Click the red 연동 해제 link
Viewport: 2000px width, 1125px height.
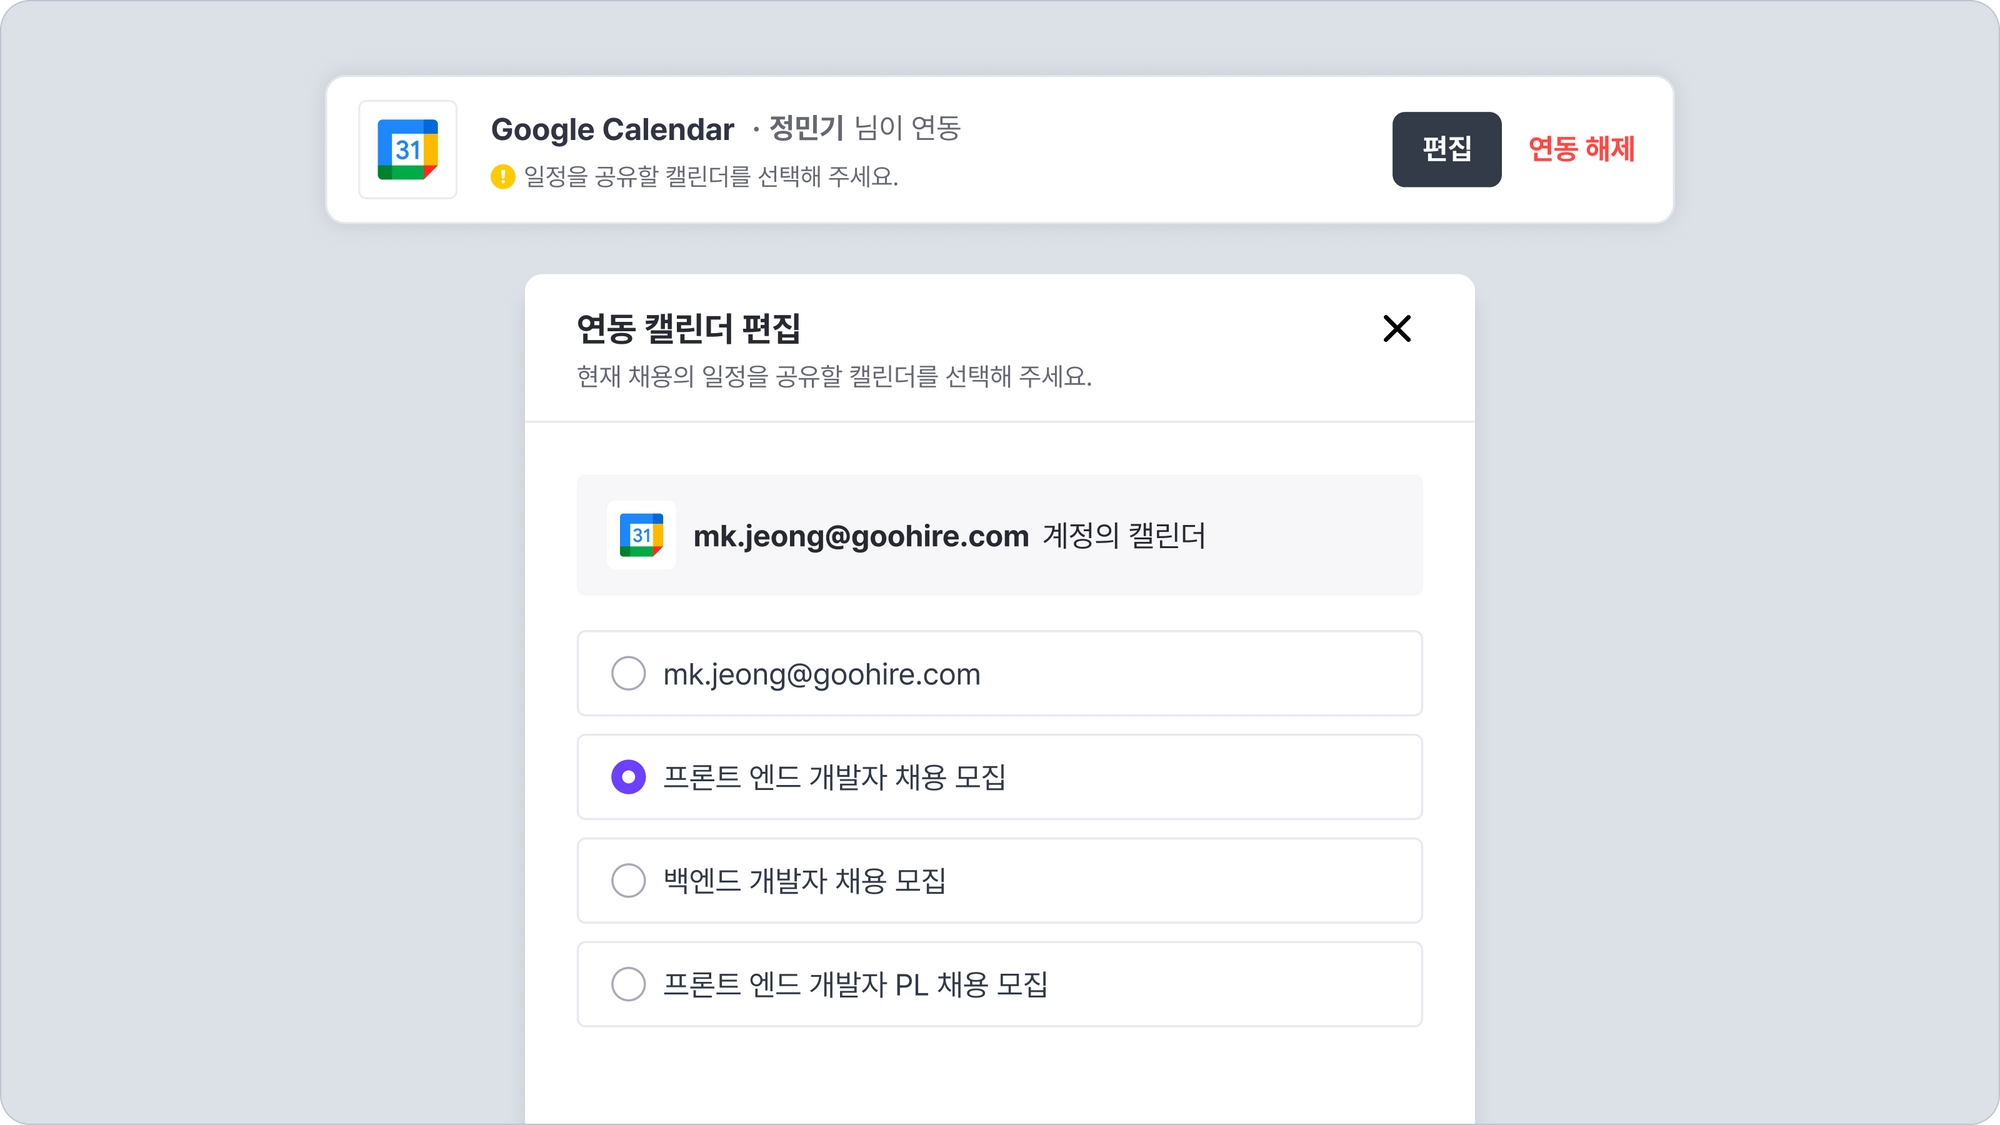[x=1581, y=149]
